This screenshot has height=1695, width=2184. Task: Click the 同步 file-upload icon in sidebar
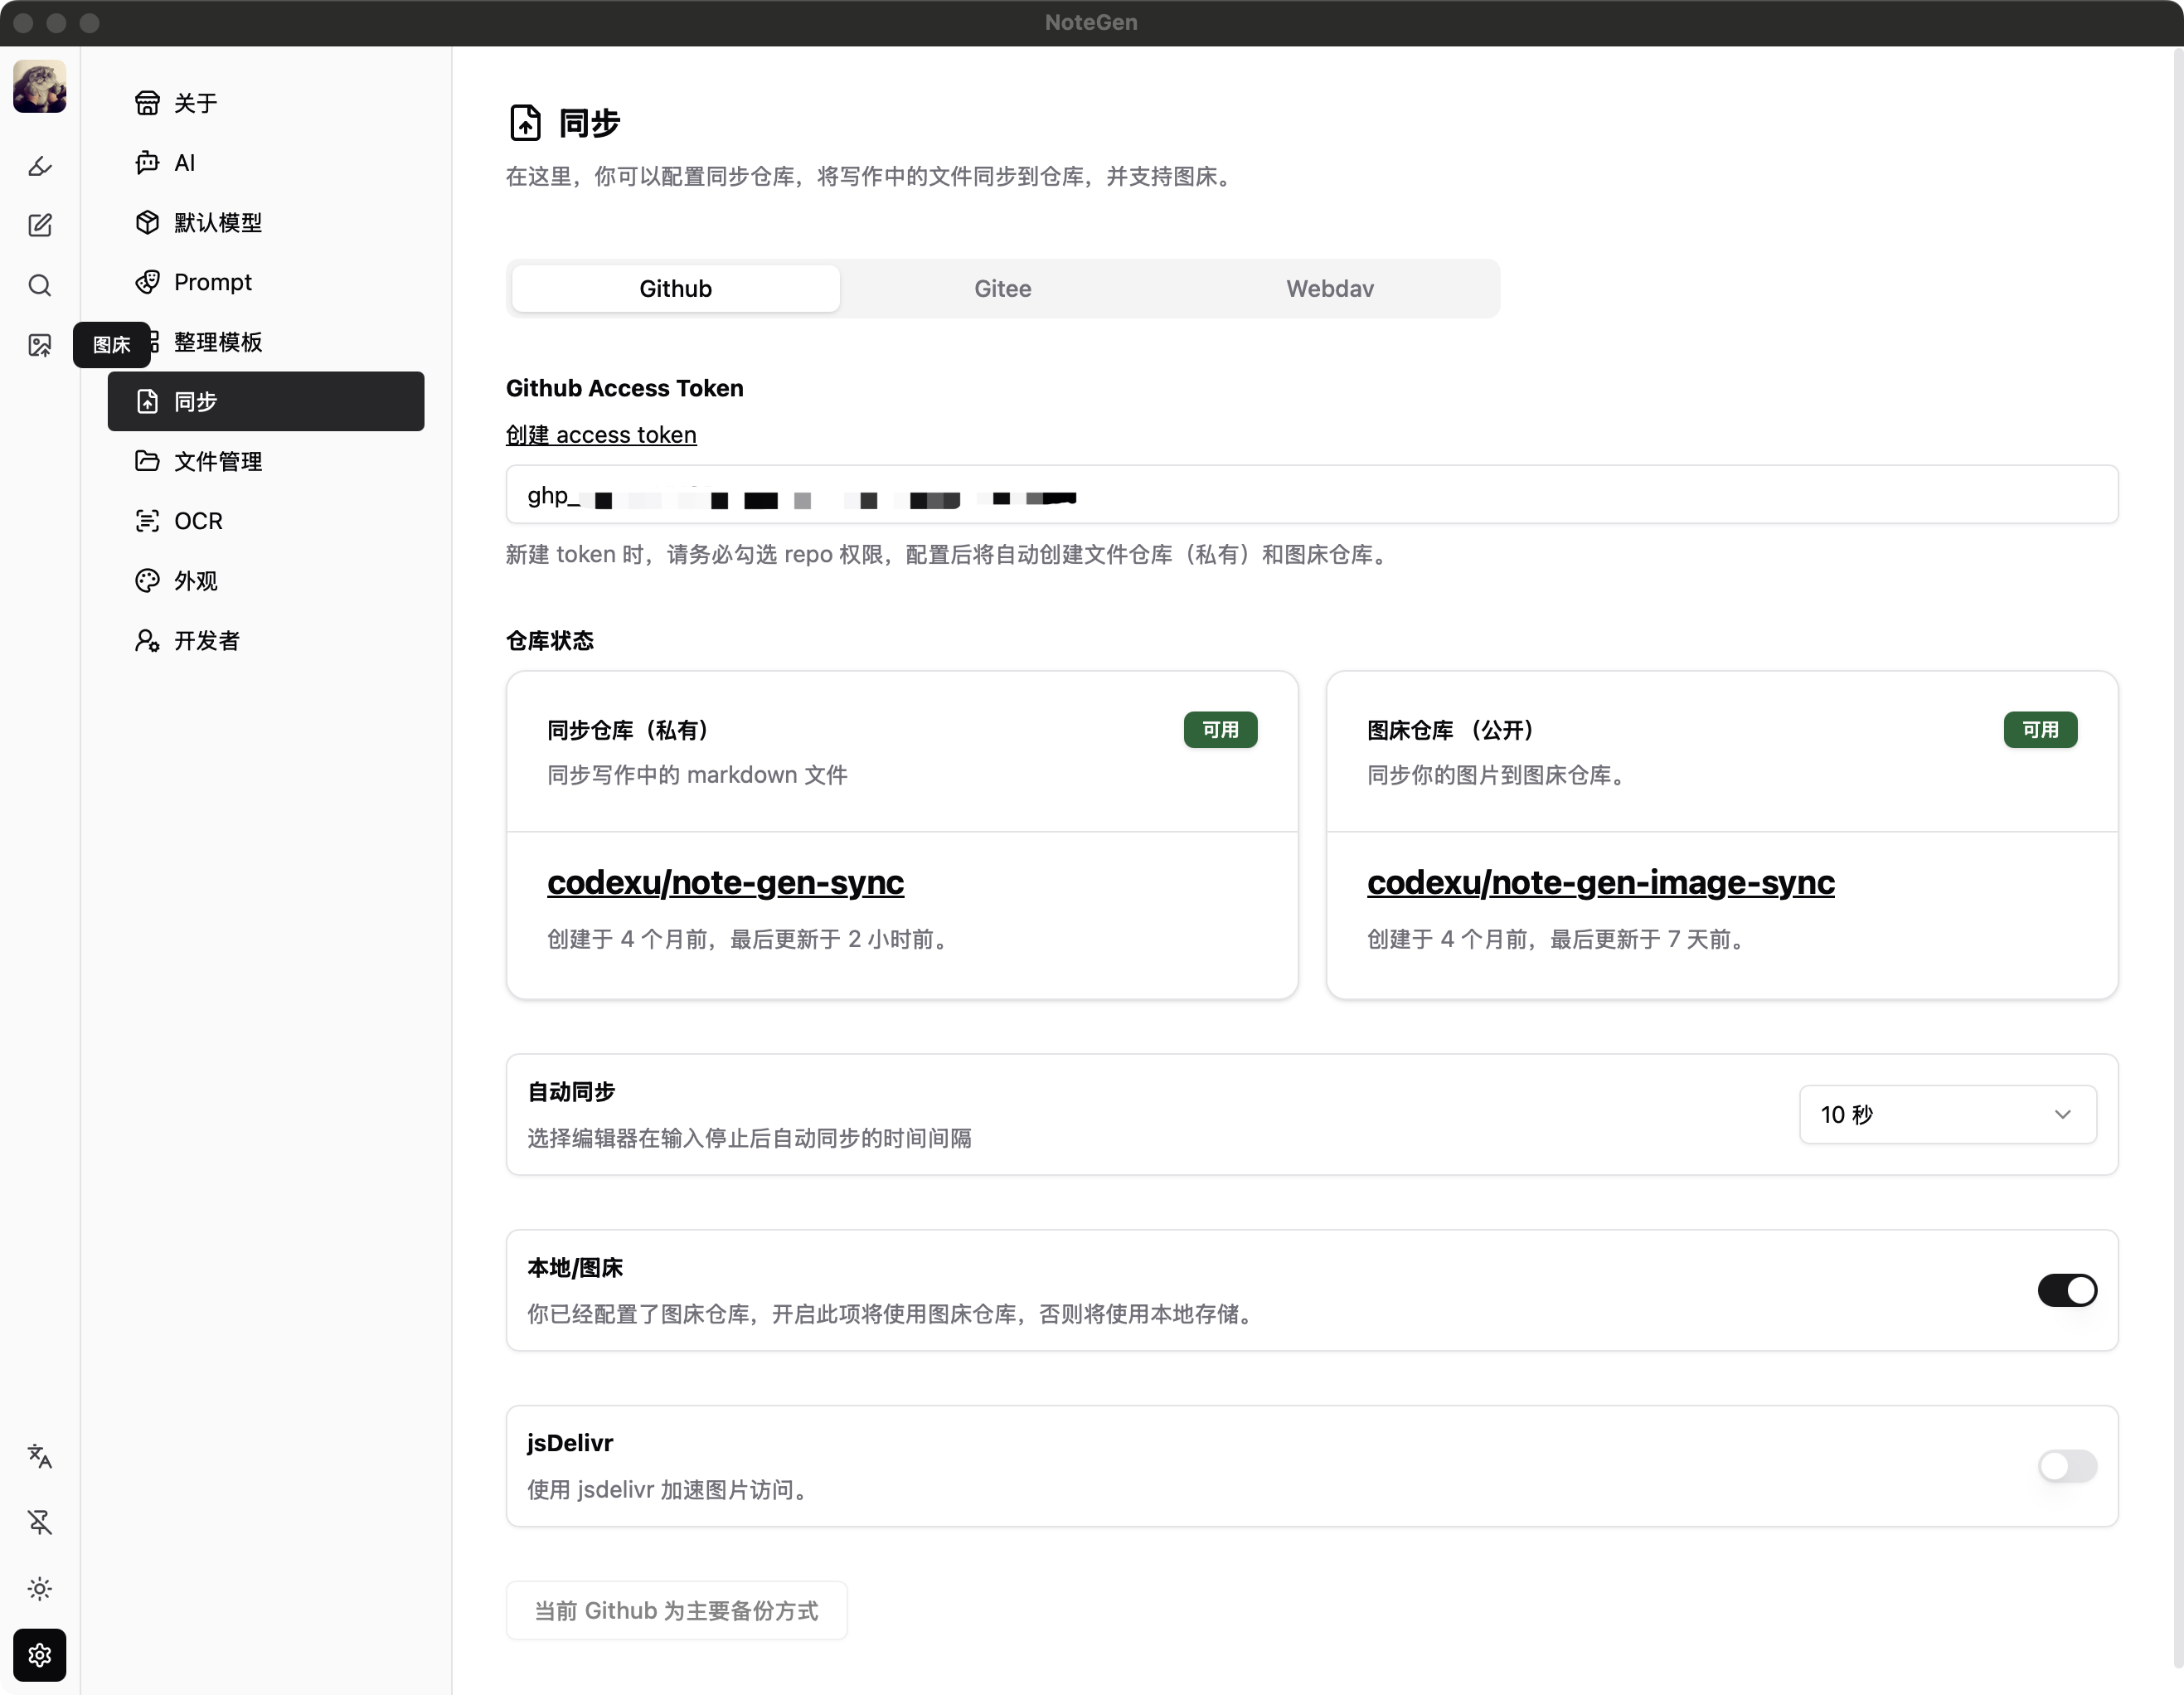tap(147, 401)
